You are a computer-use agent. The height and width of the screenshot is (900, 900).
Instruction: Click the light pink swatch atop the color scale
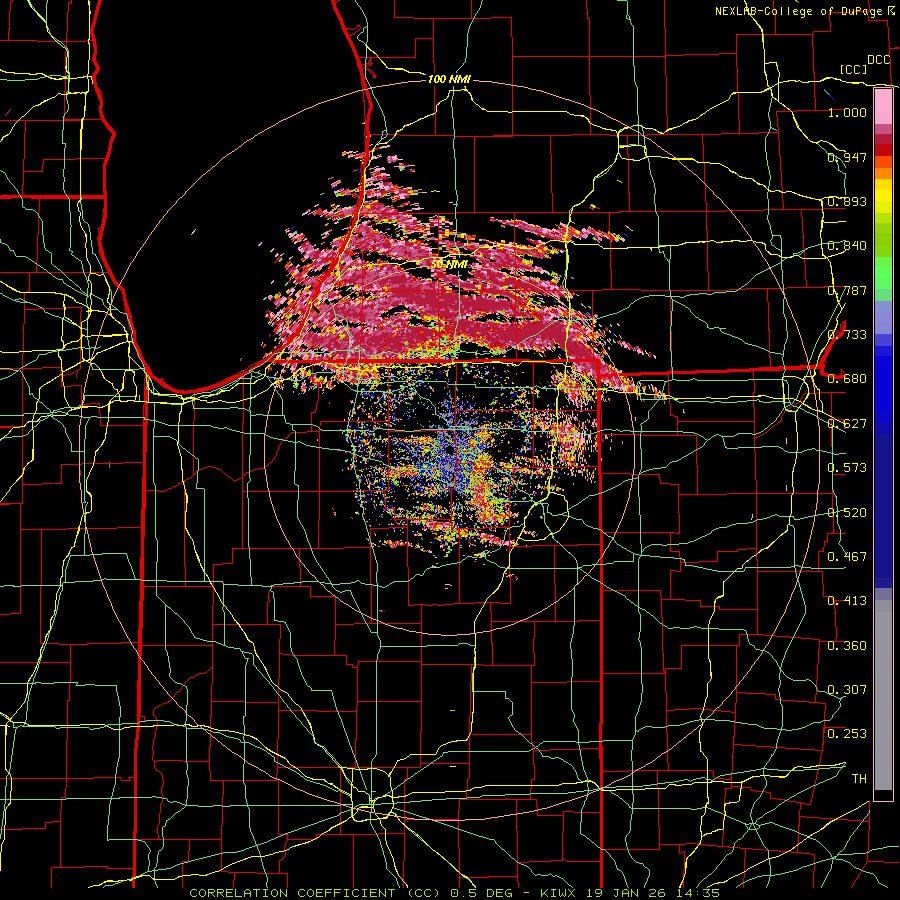point(883,106)
